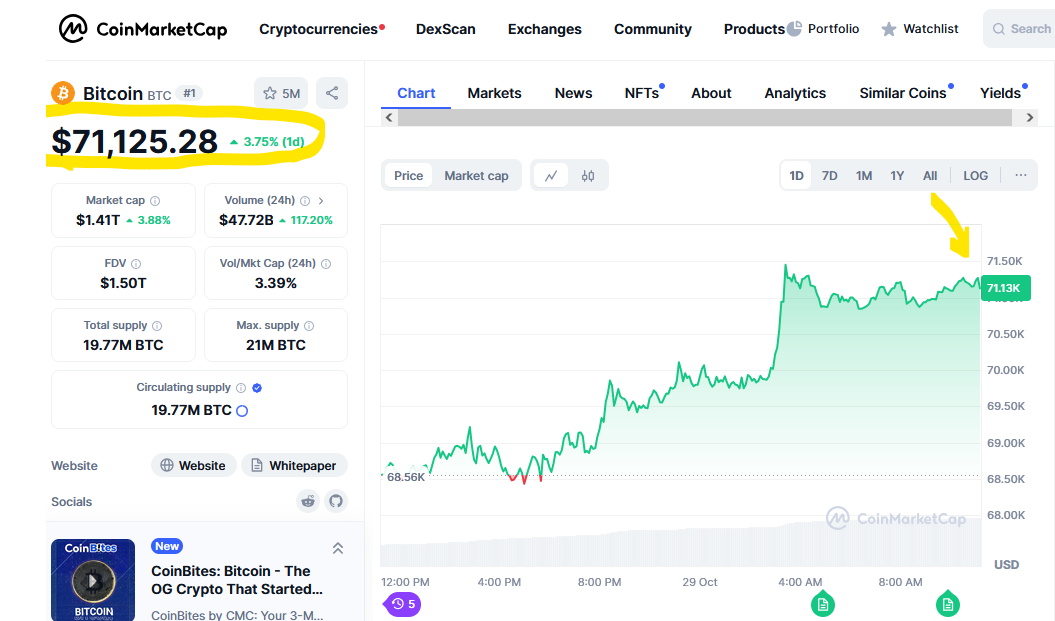
Task: Open the Chart tab
Action: [416, 93]
